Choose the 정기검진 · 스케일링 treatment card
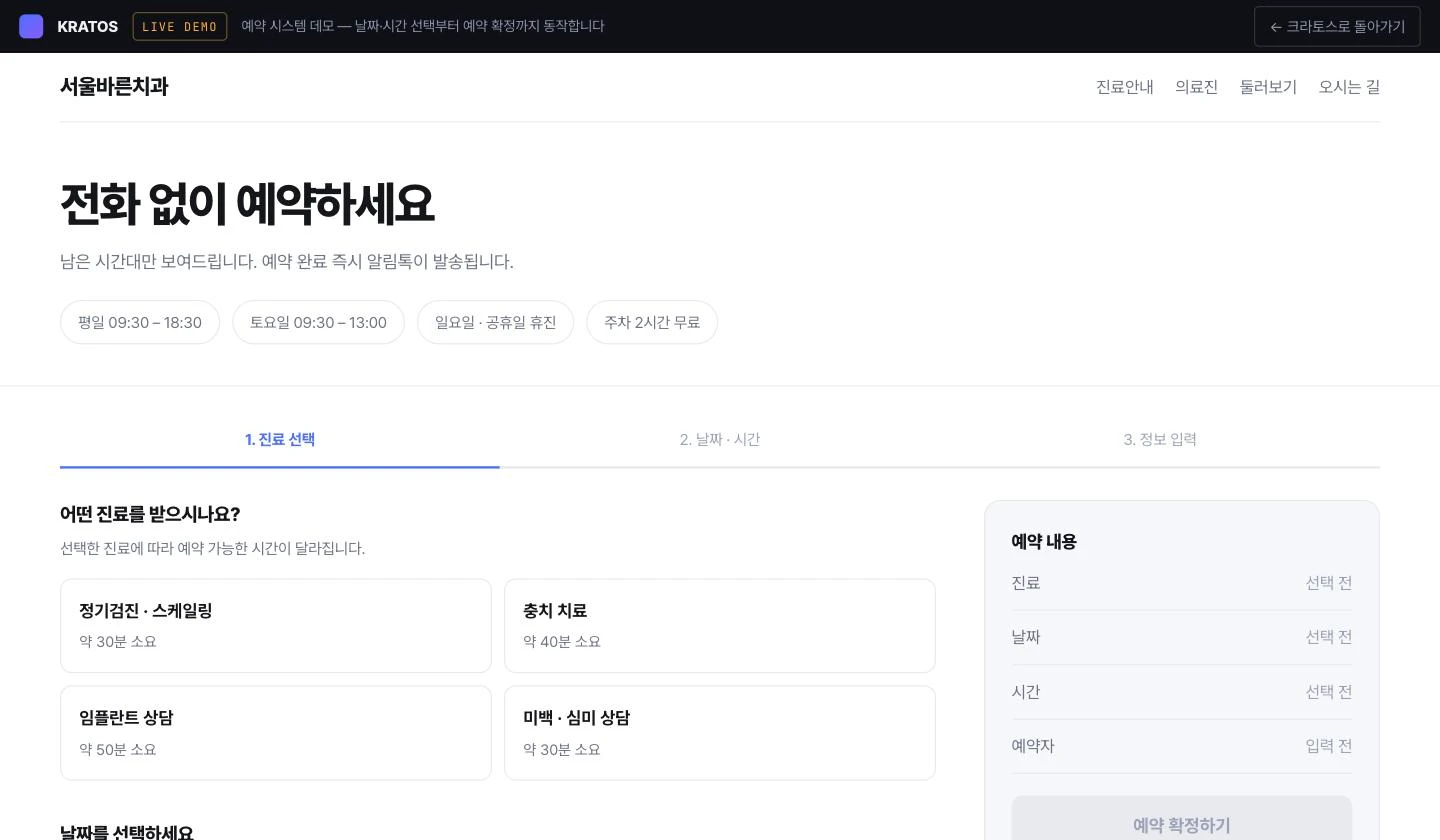This screenshot has width=1440, height=840. [x=276, y=626]
